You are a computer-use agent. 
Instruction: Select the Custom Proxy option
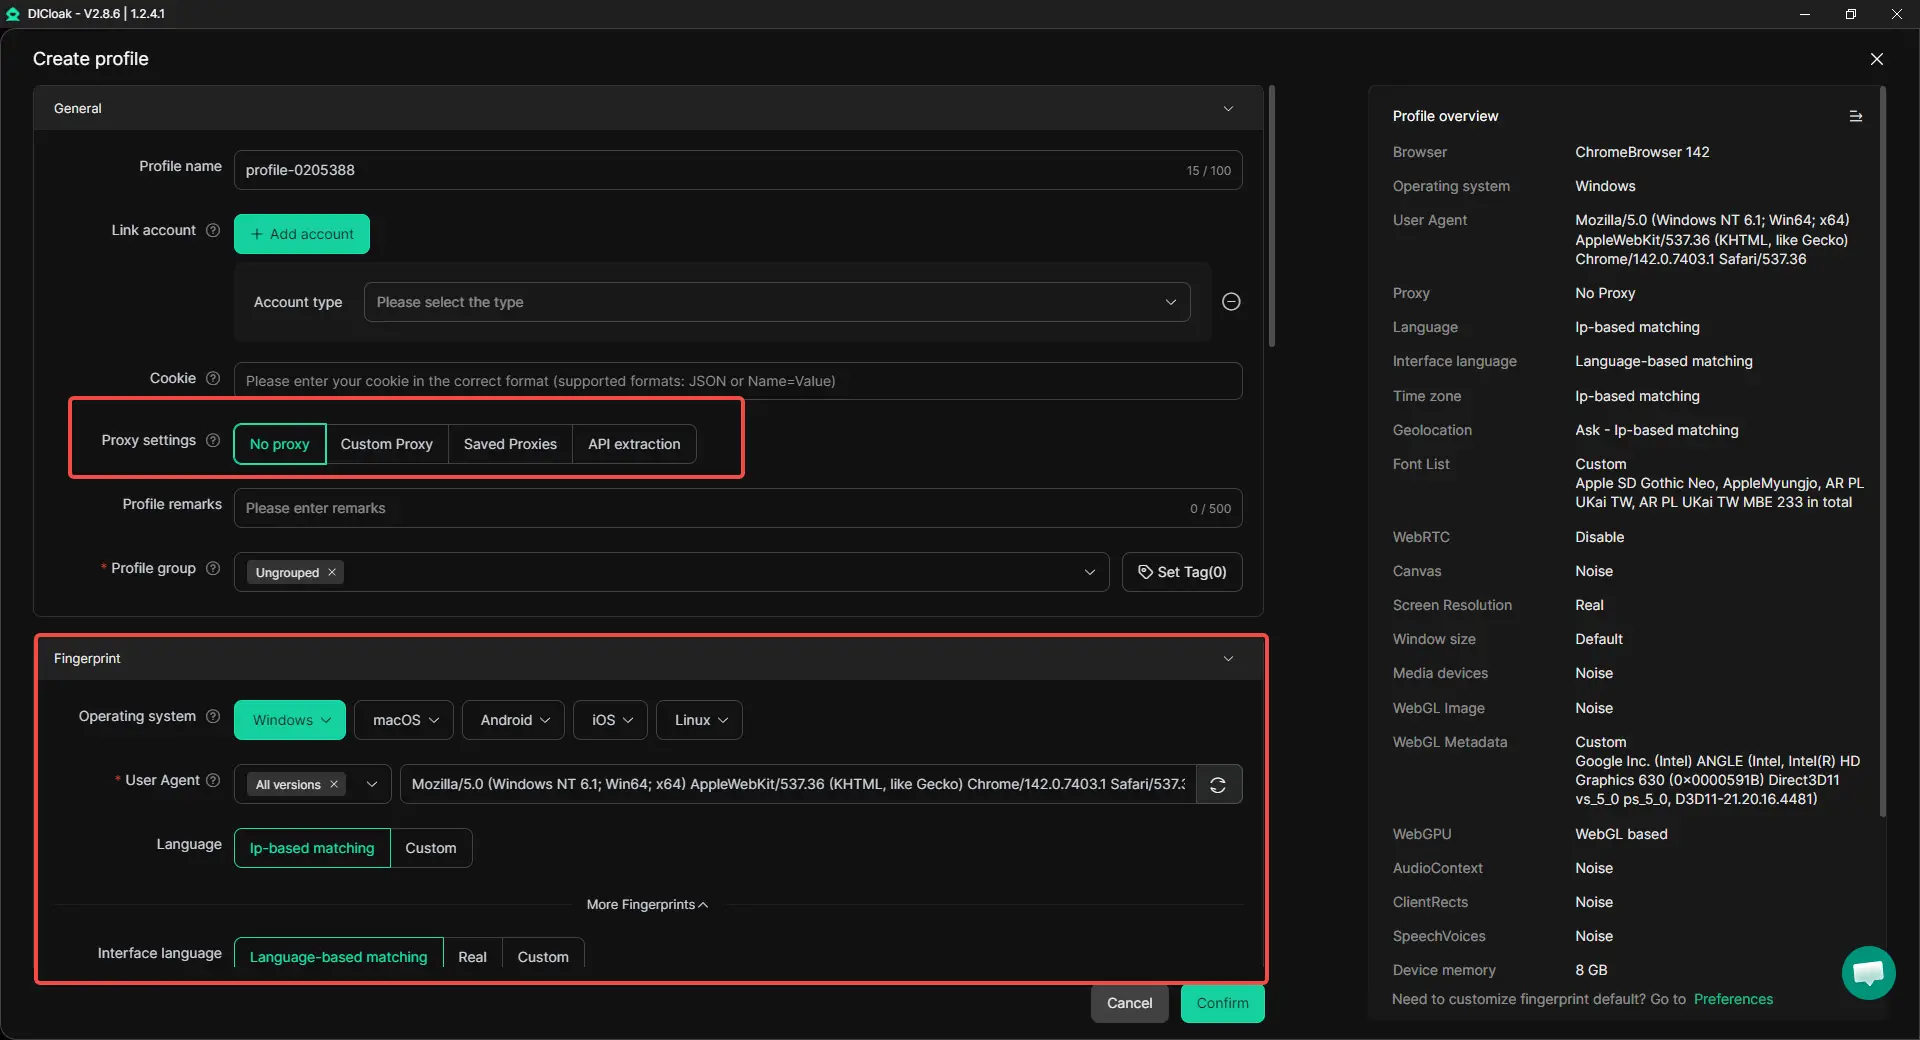[386, 445]
